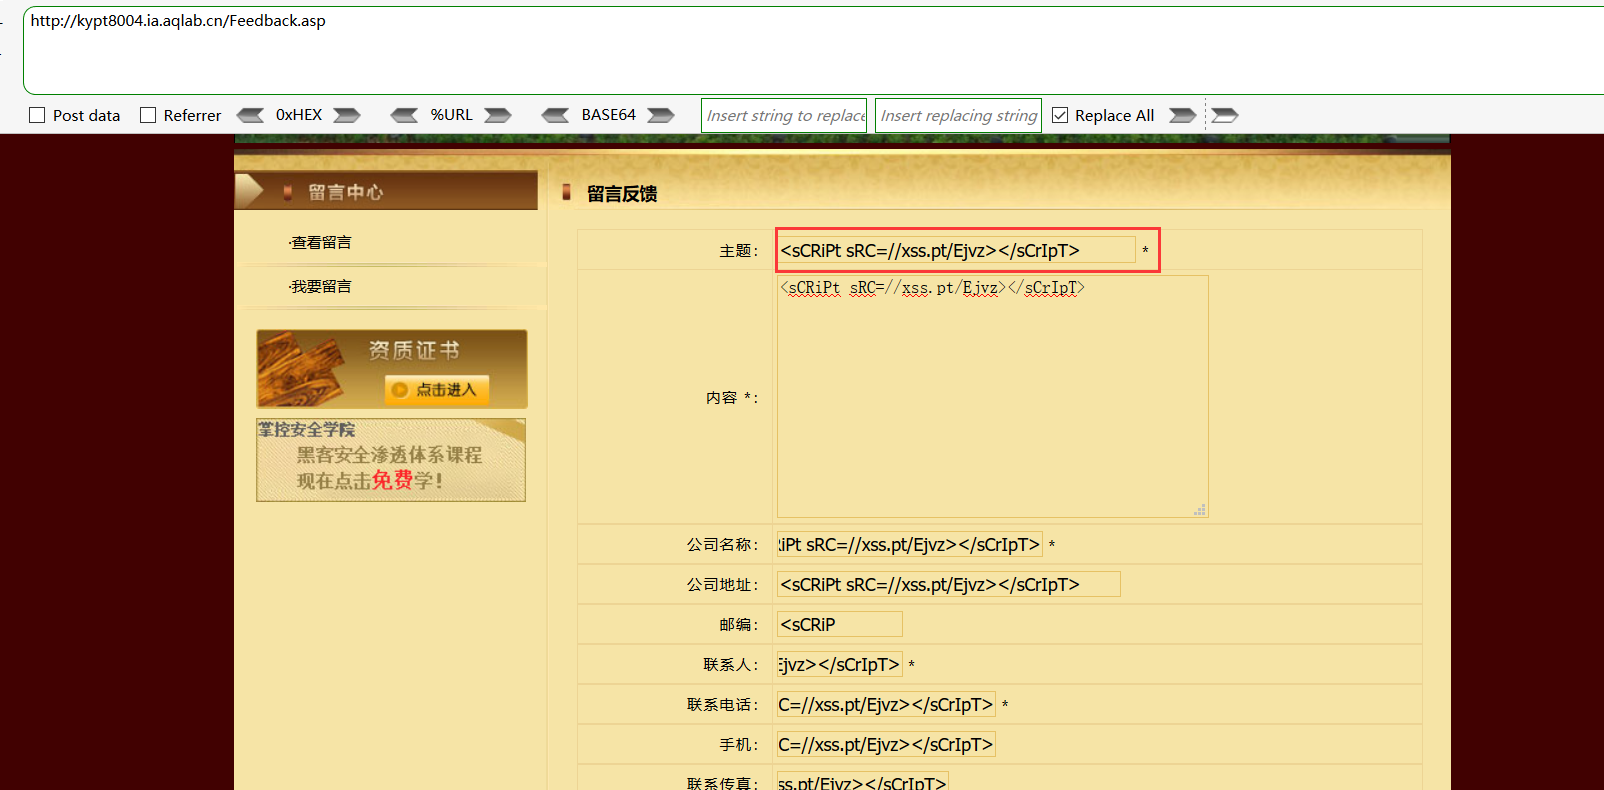Click the 留言反馈 page heading
This screenshot has height=790, width=1604.
pyautogui.click(x=622, y=194)
